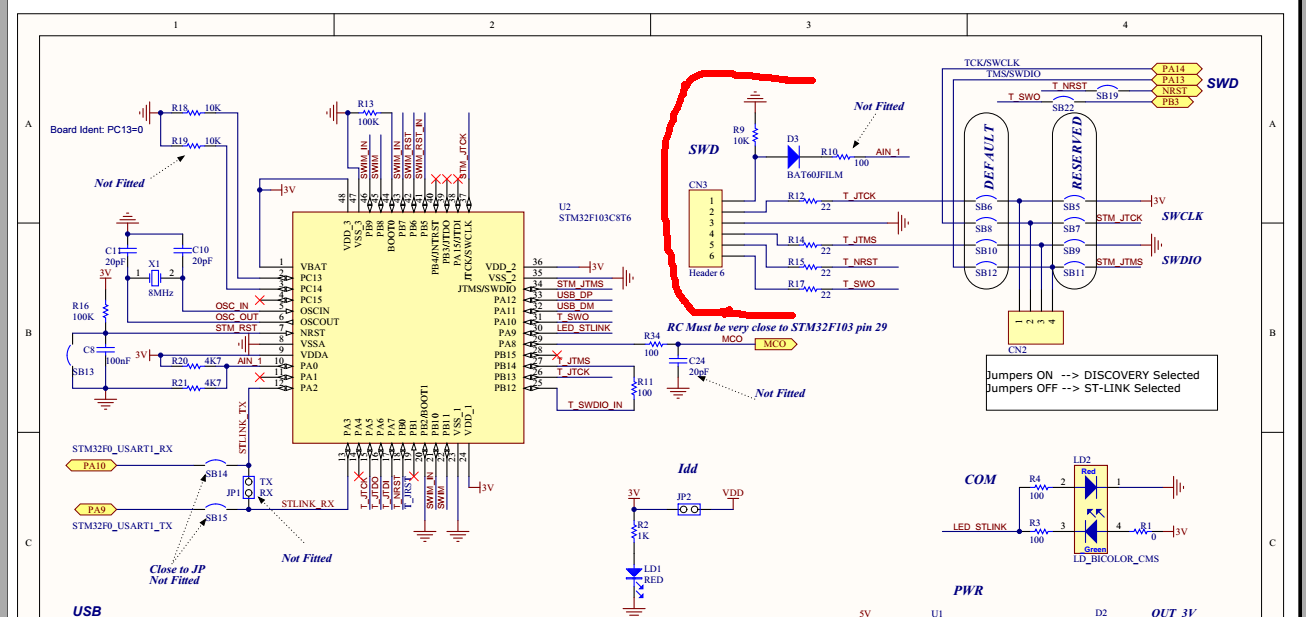Image resolution: width=1306 pixels, height=617 pixels.
Task: Select the TMS/SWDIO net label
Action: click(1014, 74)
